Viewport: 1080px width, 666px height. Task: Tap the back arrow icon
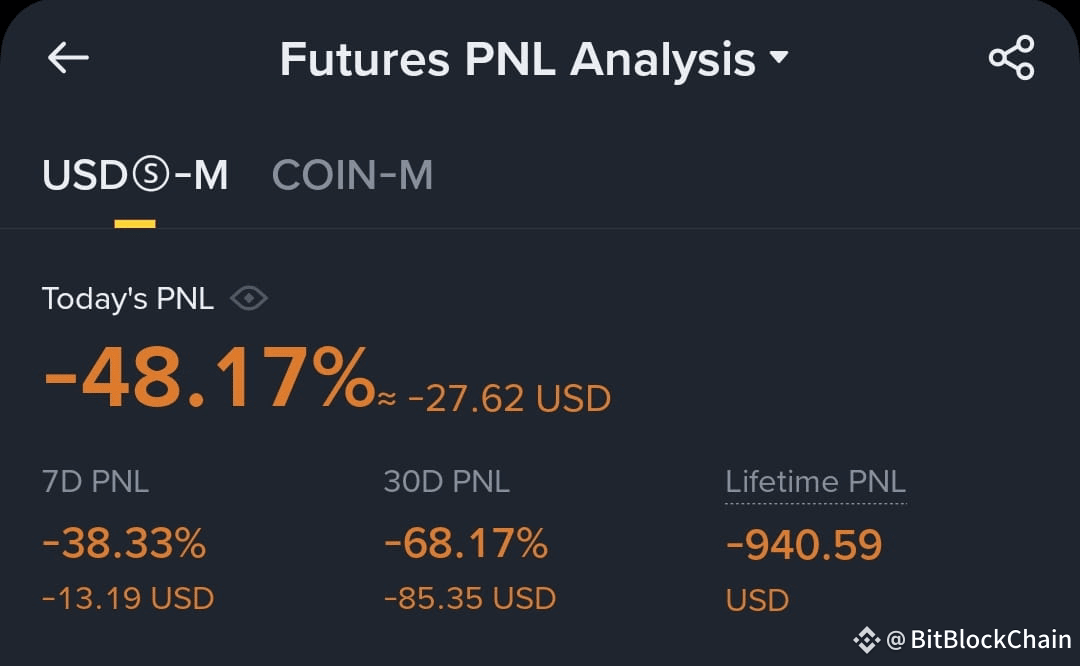[x=68, y=57]
